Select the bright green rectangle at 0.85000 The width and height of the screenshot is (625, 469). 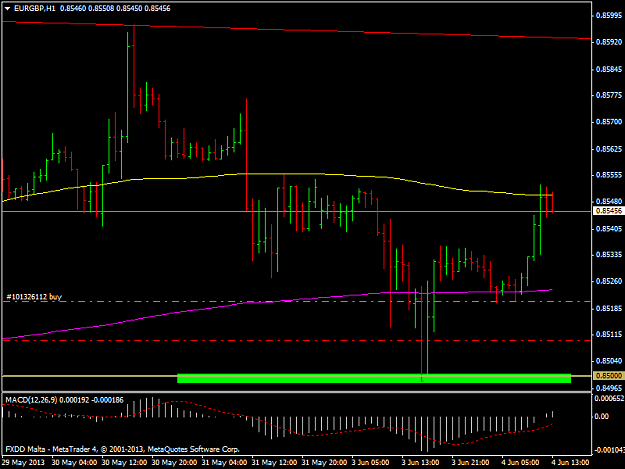point(374,379)
